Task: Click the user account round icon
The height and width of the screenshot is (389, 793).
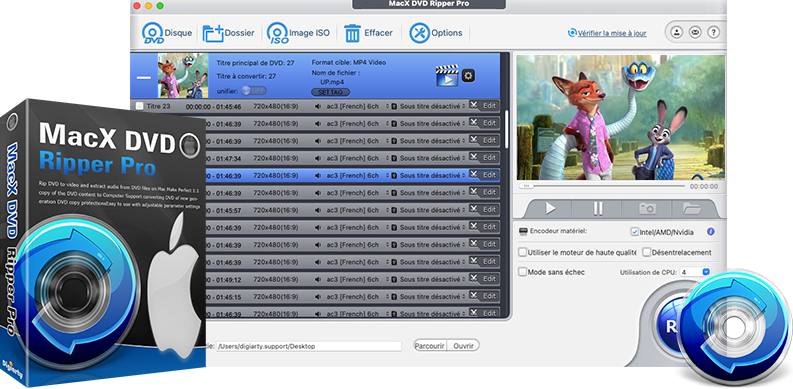Action: (677, 32)
